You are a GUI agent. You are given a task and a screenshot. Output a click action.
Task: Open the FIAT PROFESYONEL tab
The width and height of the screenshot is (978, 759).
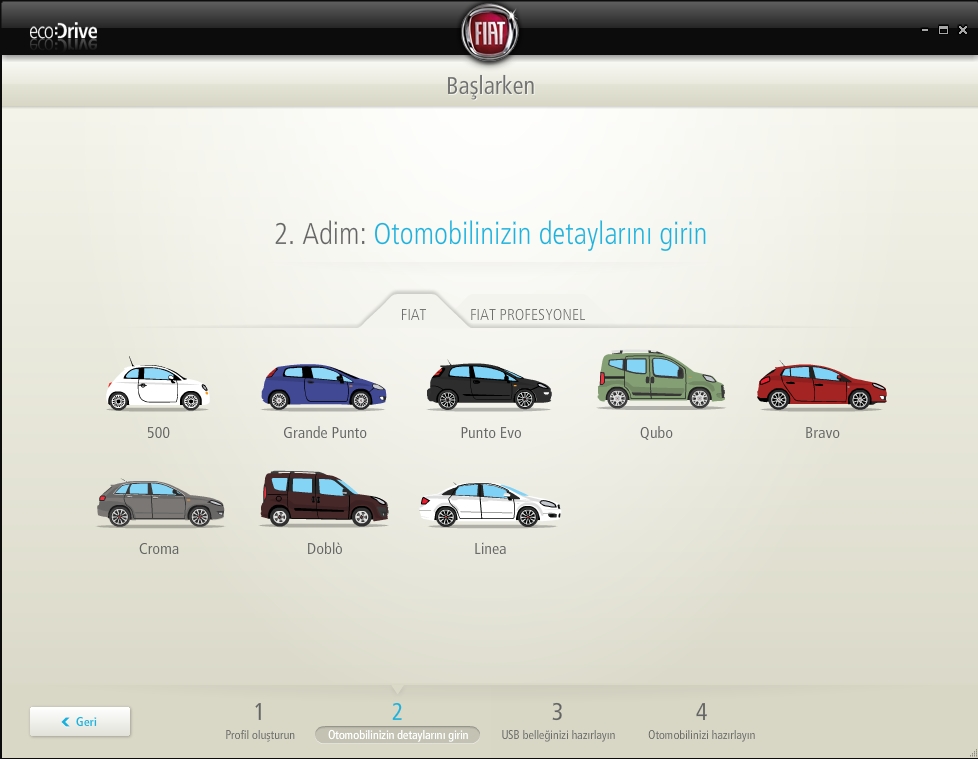[x=528, y=314]
